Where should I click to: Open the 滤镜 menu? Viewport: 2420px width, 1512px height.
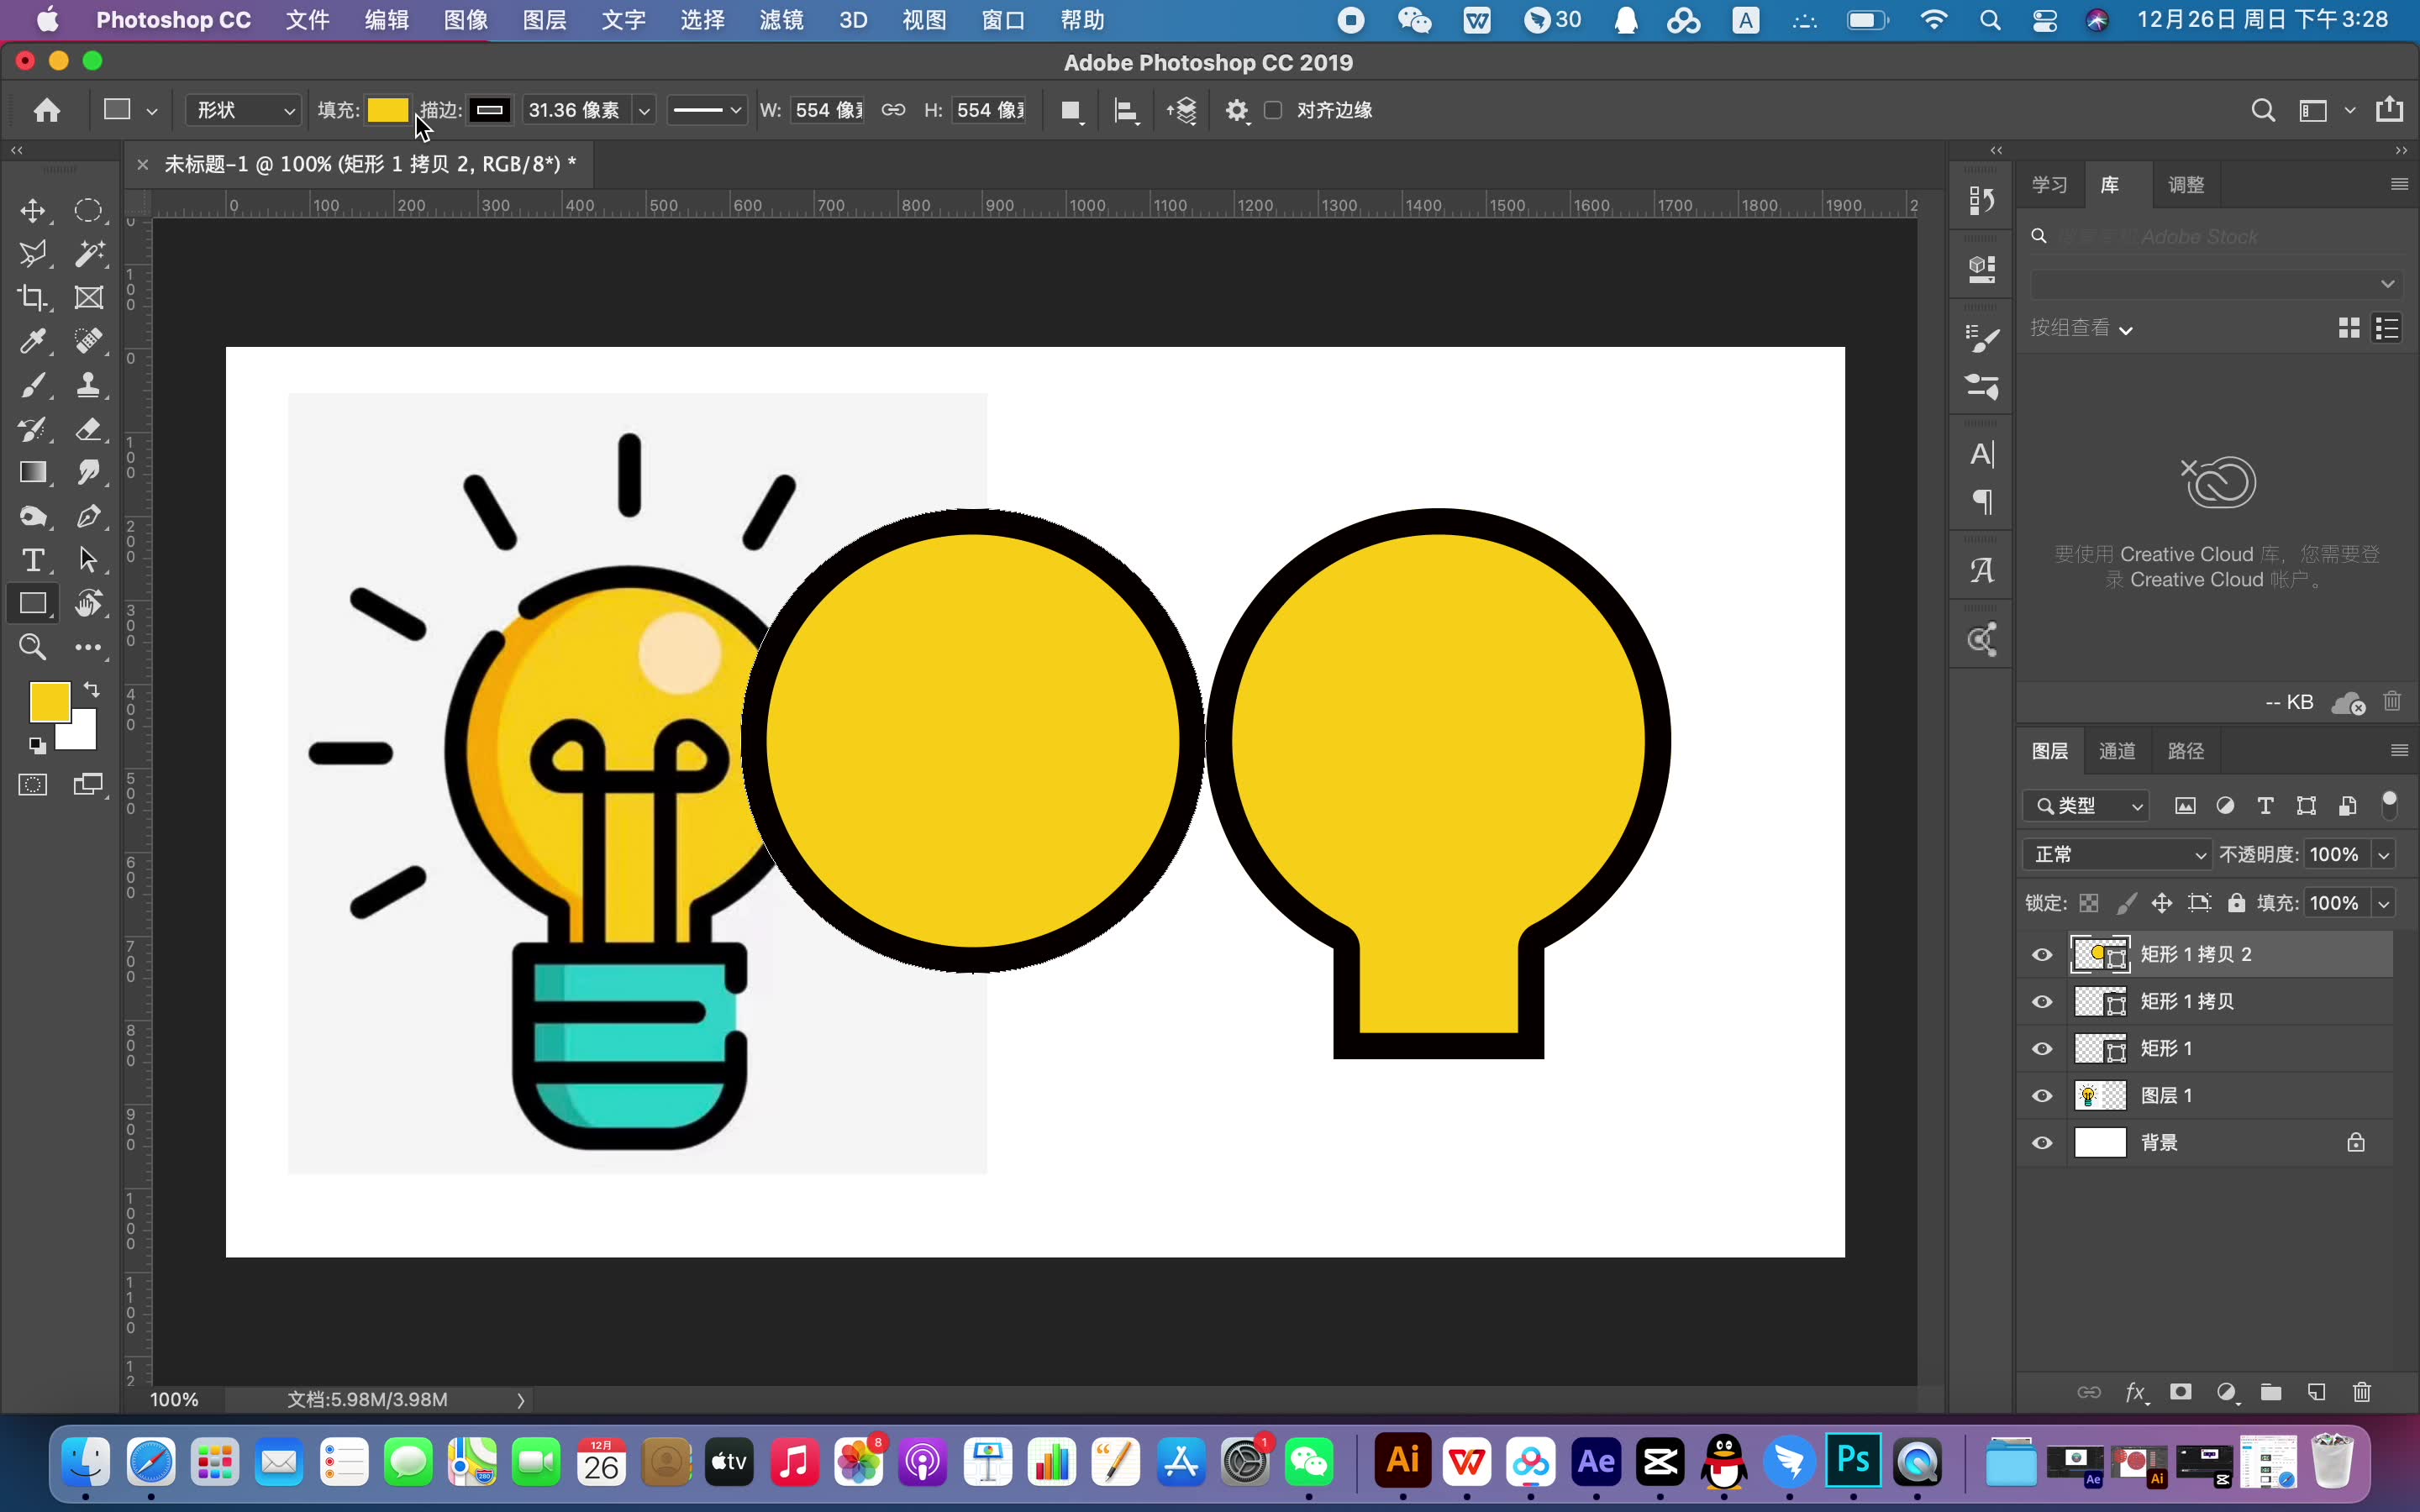[781, 19]
